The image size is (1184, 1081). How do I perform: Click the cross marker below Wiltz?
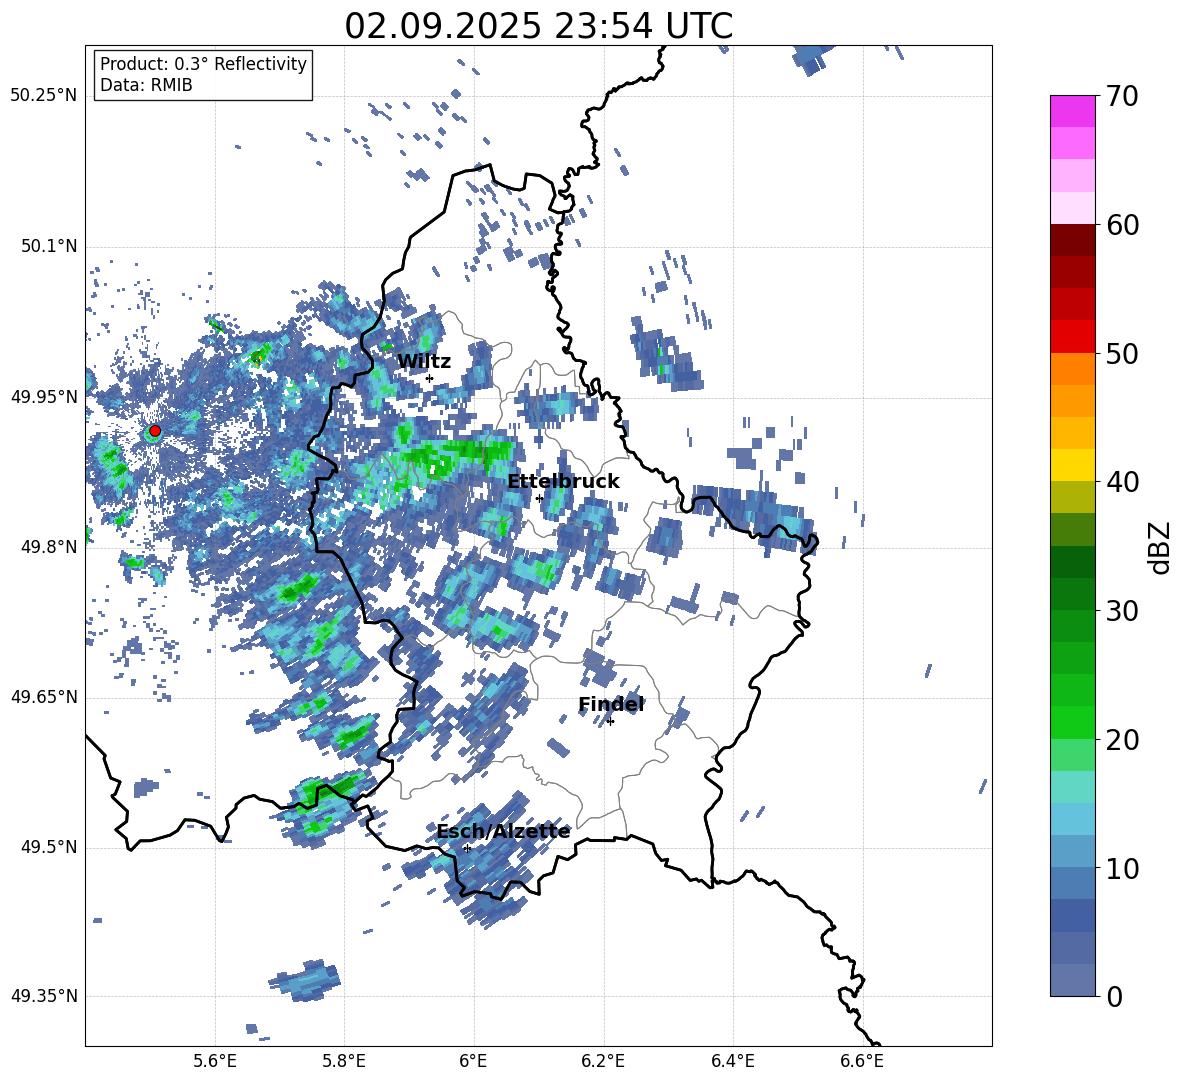430,378
